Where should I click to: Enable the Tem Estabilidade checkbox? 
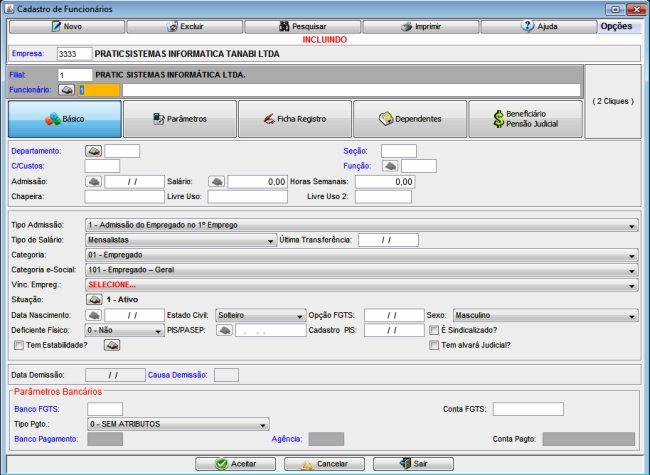[19, 345]
